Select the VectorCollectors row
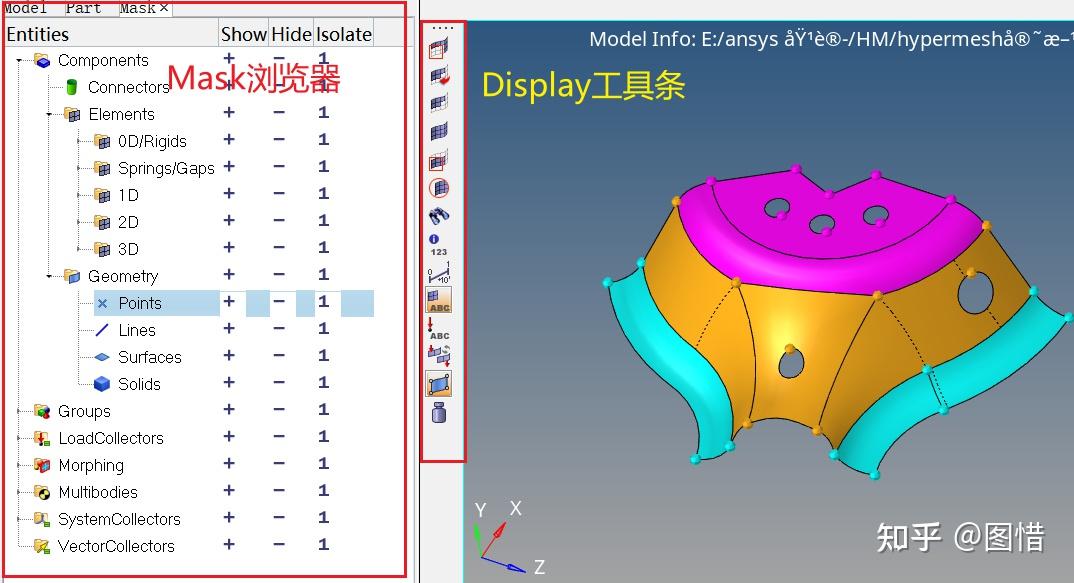 click(x=116, y=547)
